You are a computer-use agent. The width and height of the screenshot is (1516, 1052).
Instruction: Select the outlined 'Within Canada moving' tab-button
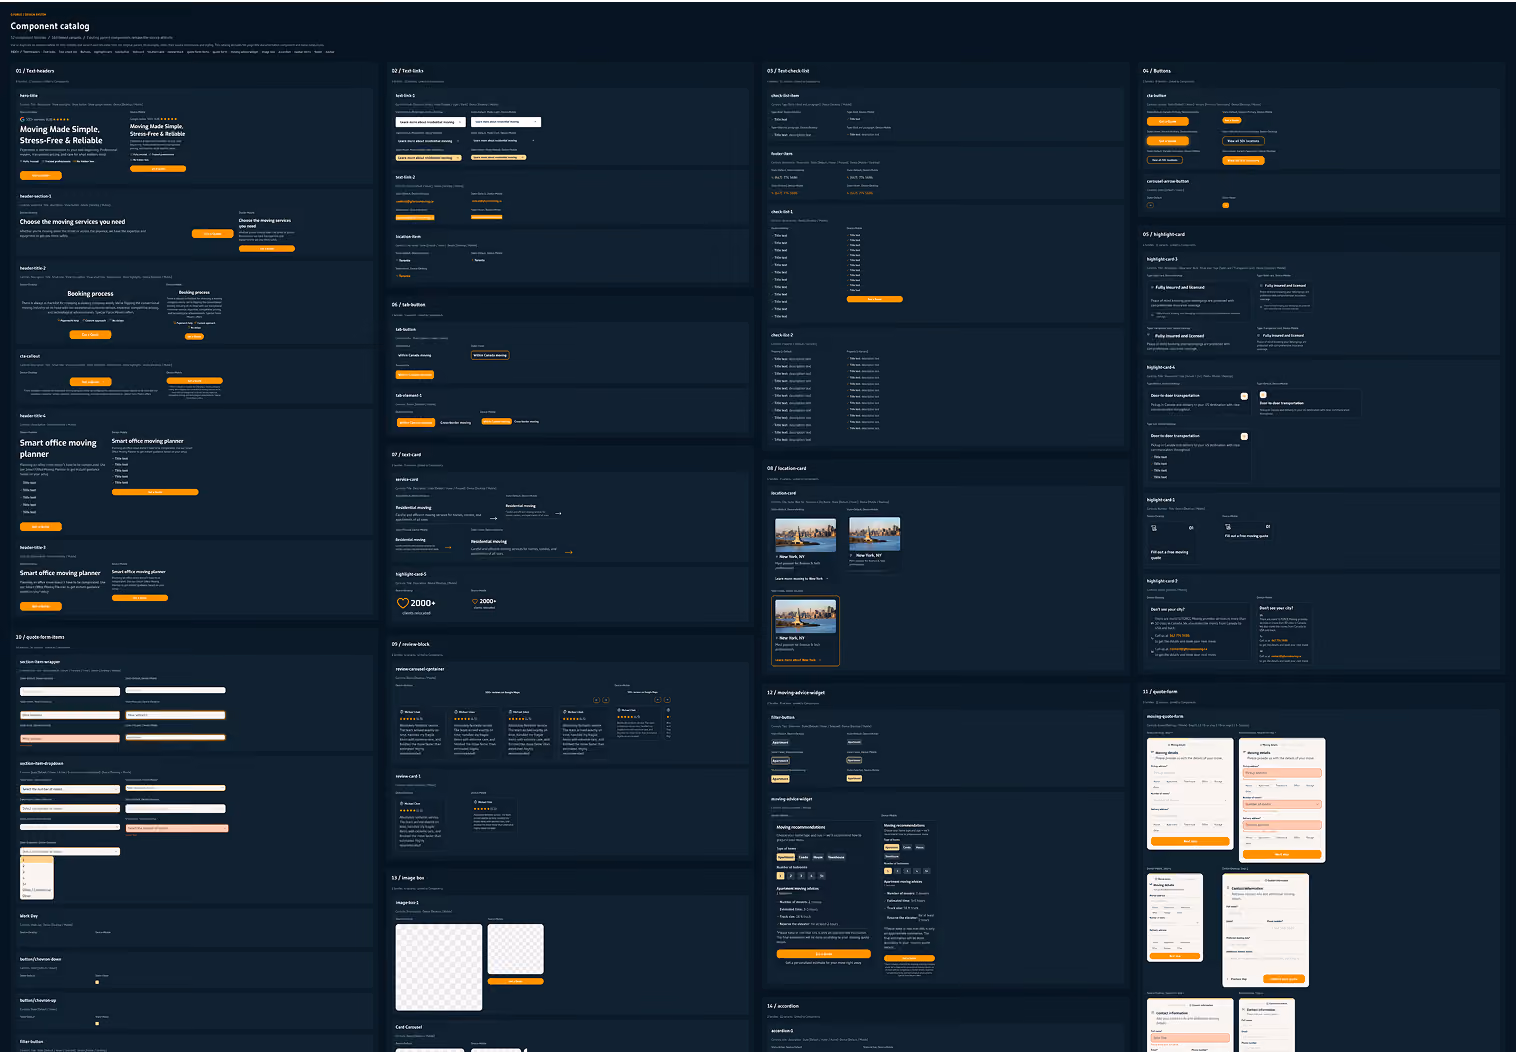coord(490,355)
